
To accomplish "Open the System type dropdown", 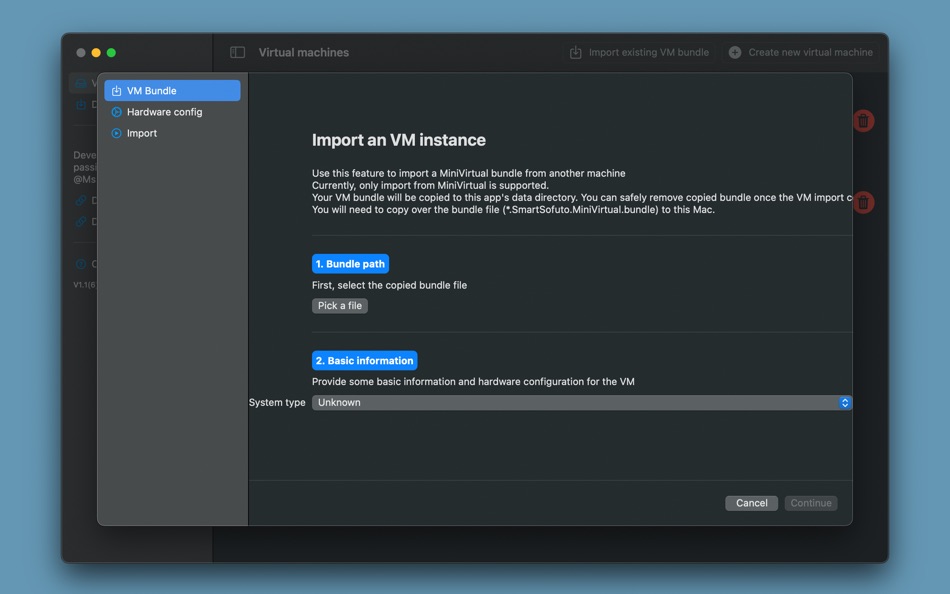I will coord(582,402).
